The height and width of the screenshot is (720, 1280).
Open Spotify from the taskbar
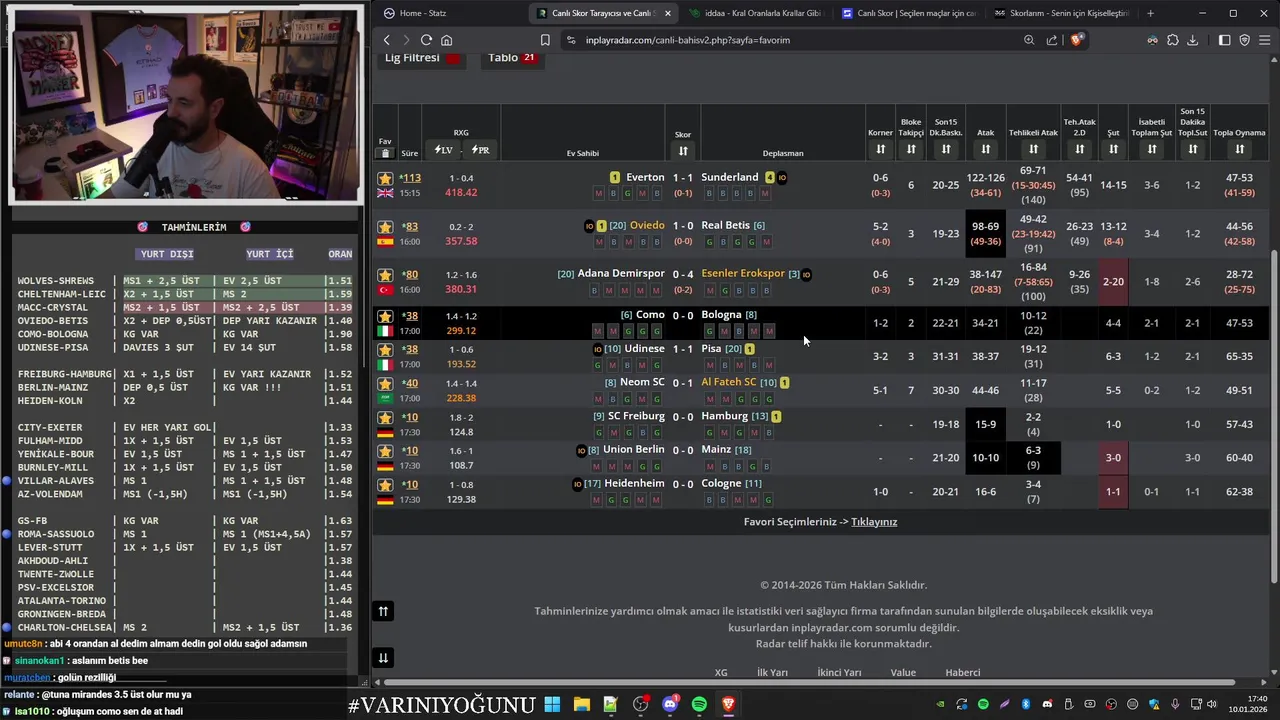(699, 704)
